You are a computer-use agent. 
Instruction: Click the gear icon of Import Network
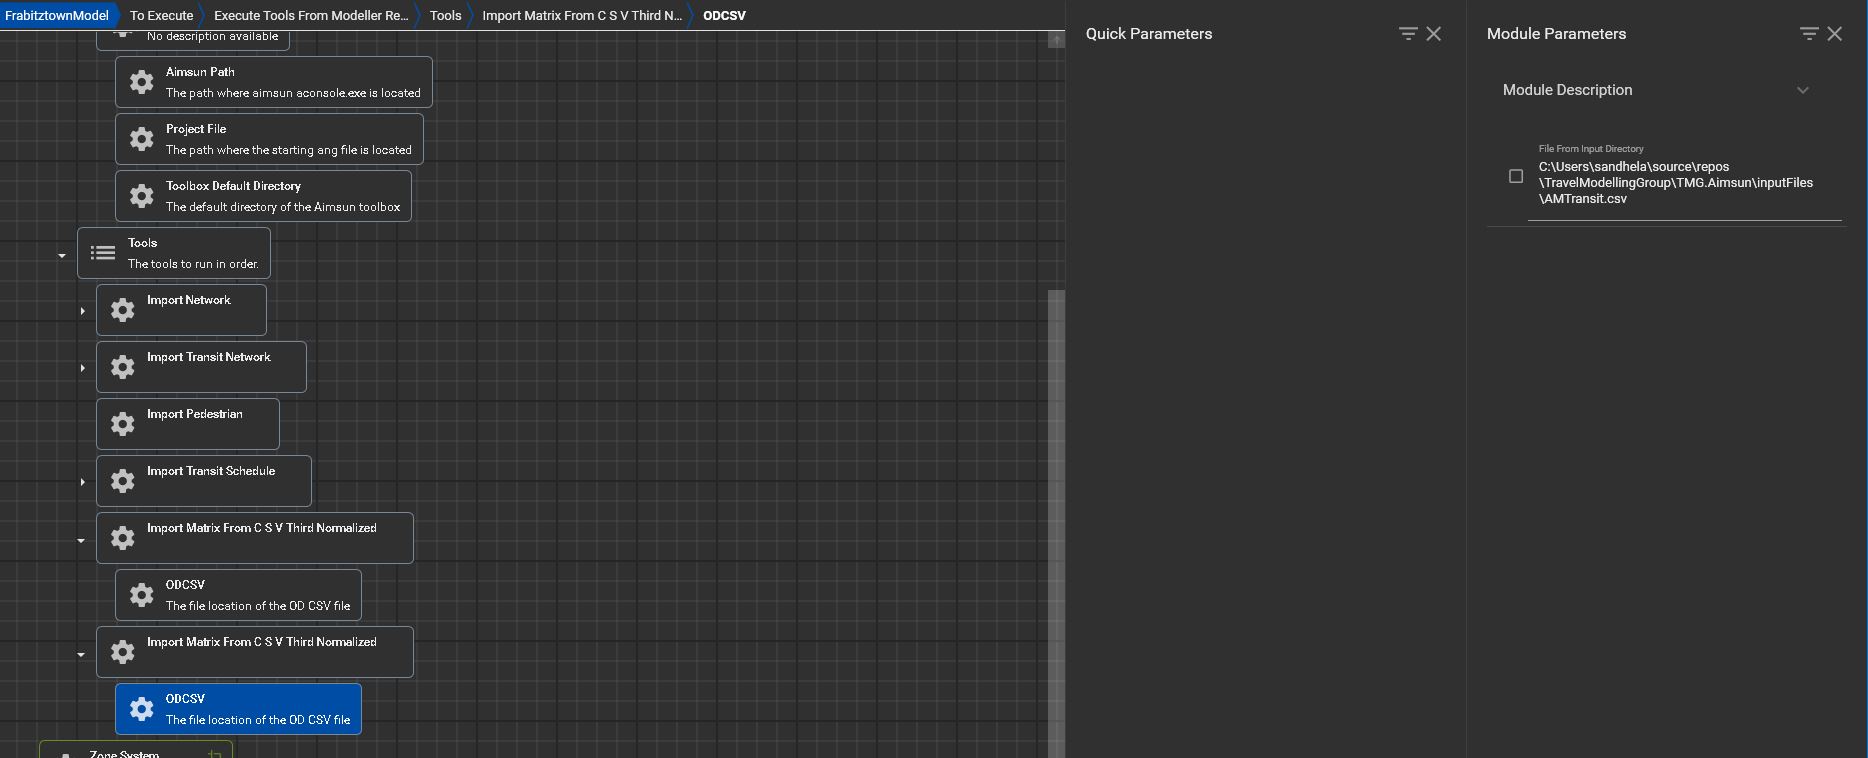123,310
